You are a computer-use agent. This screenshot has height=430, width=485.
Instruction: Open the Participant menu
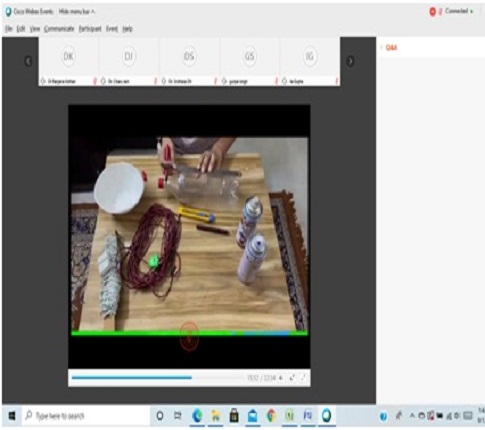pos(90,29)
